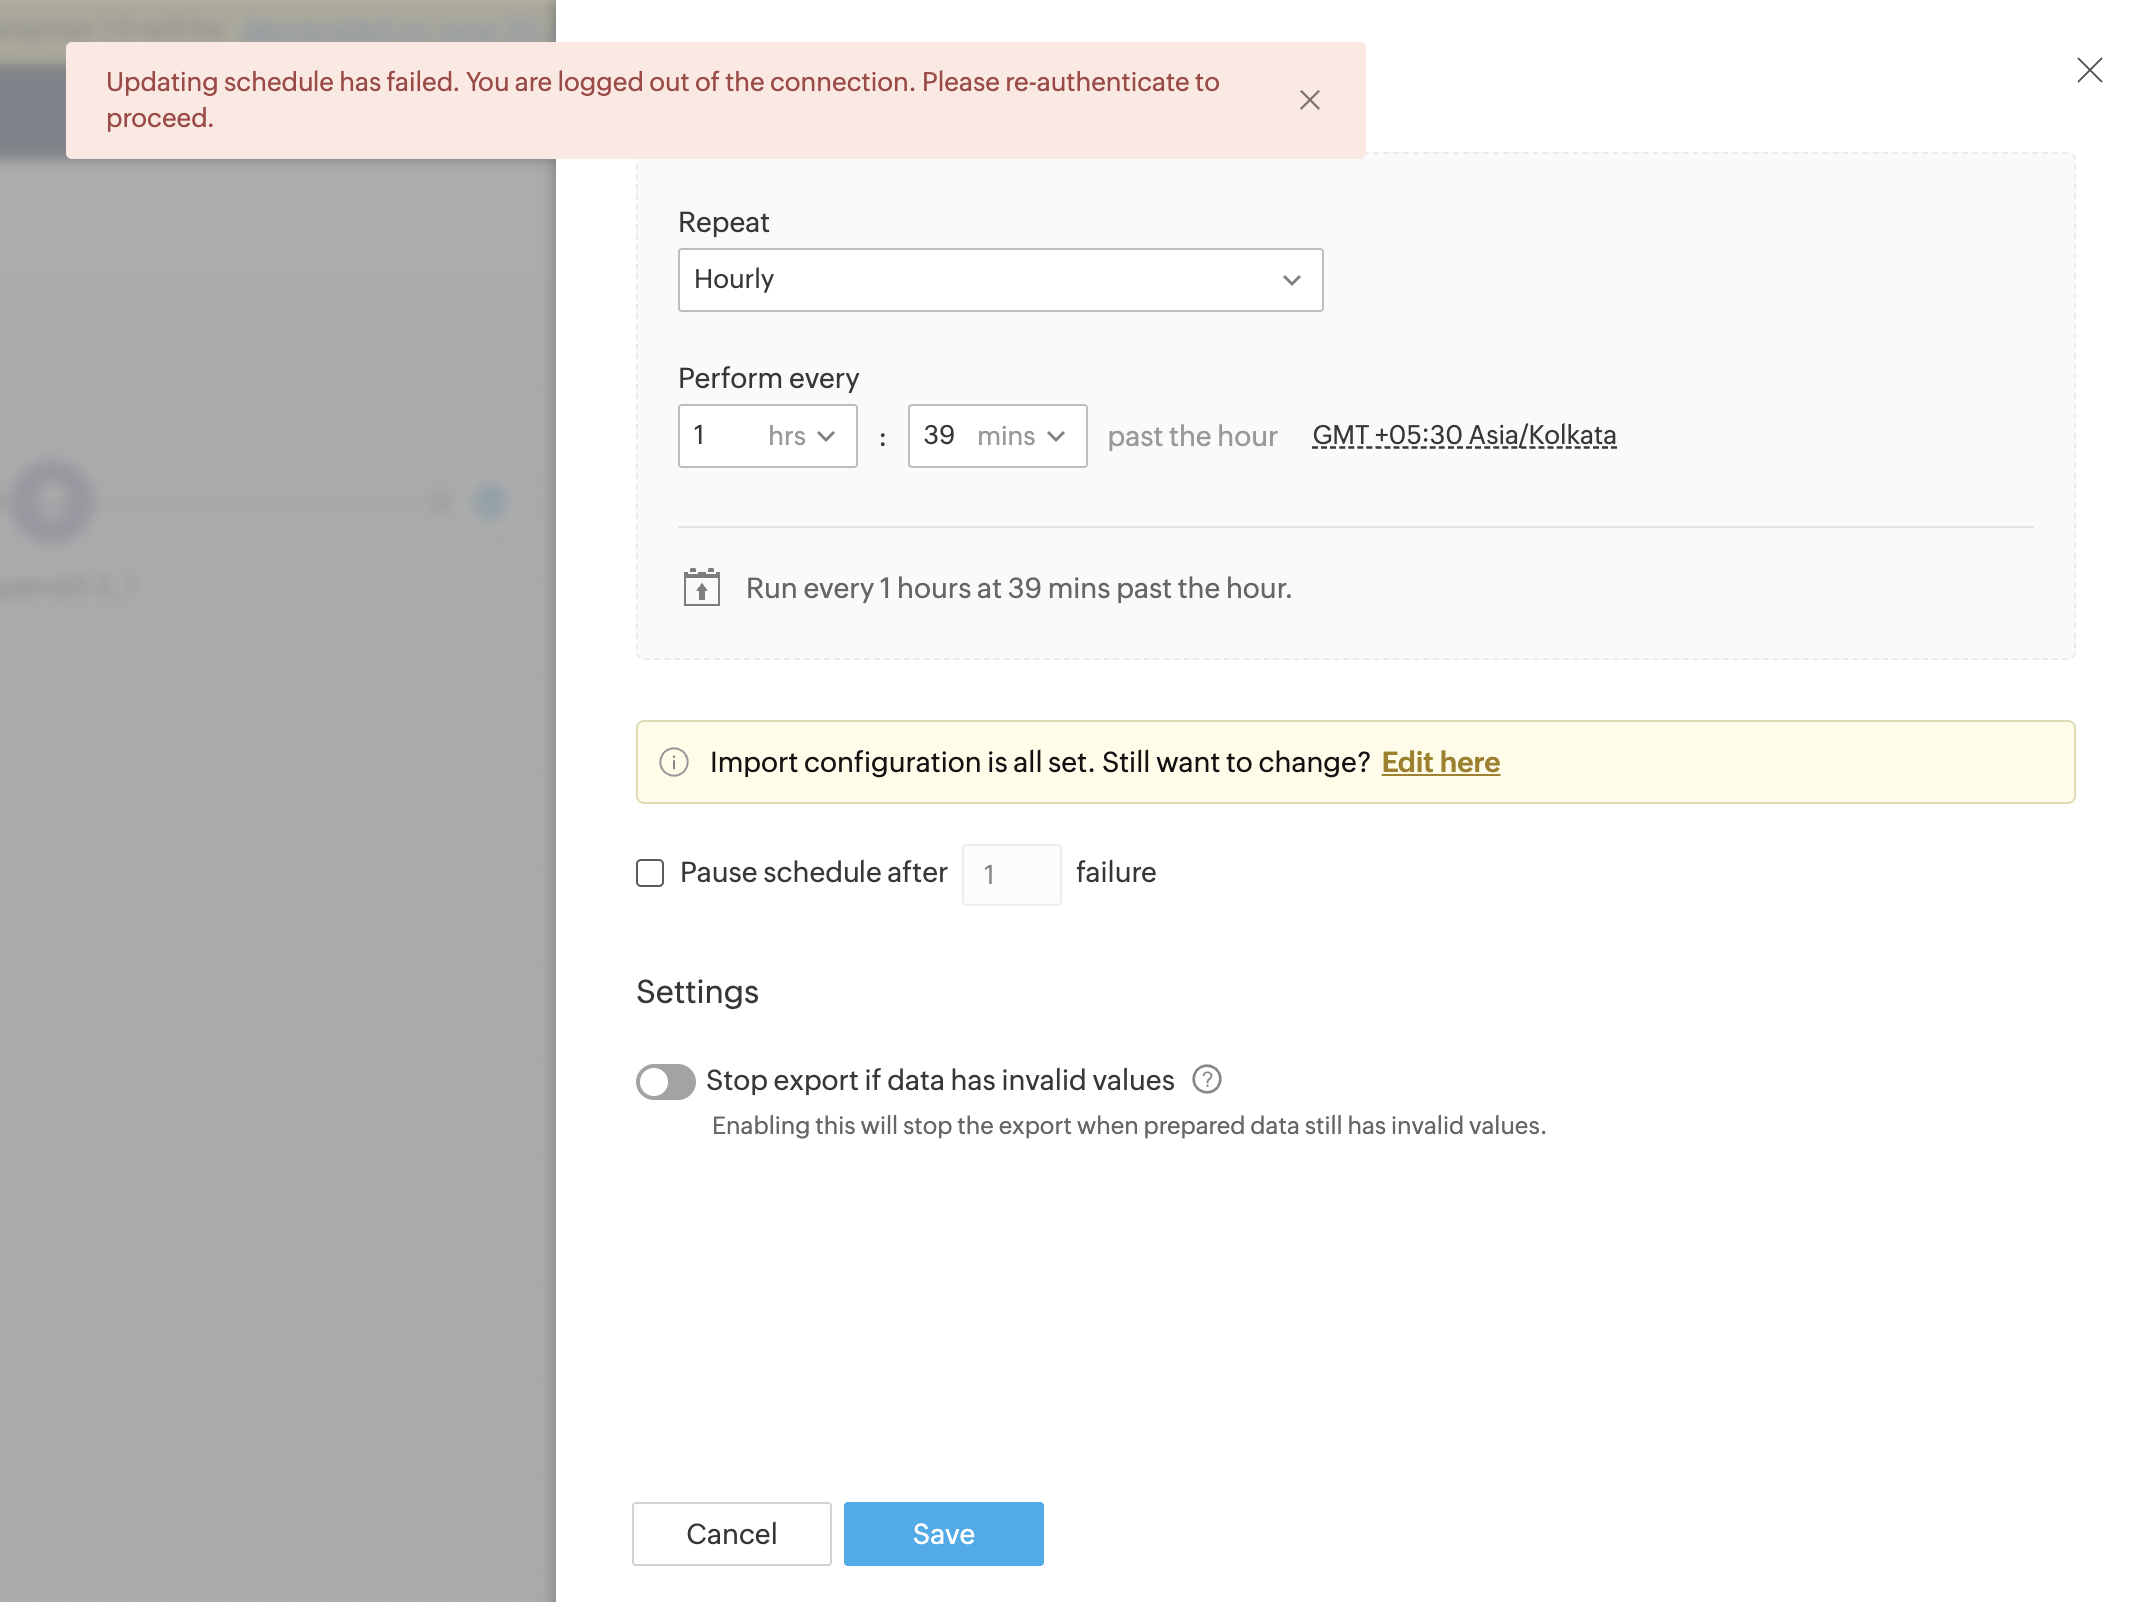Check the Pause schedule after checkbox

[x=650, y=873]
